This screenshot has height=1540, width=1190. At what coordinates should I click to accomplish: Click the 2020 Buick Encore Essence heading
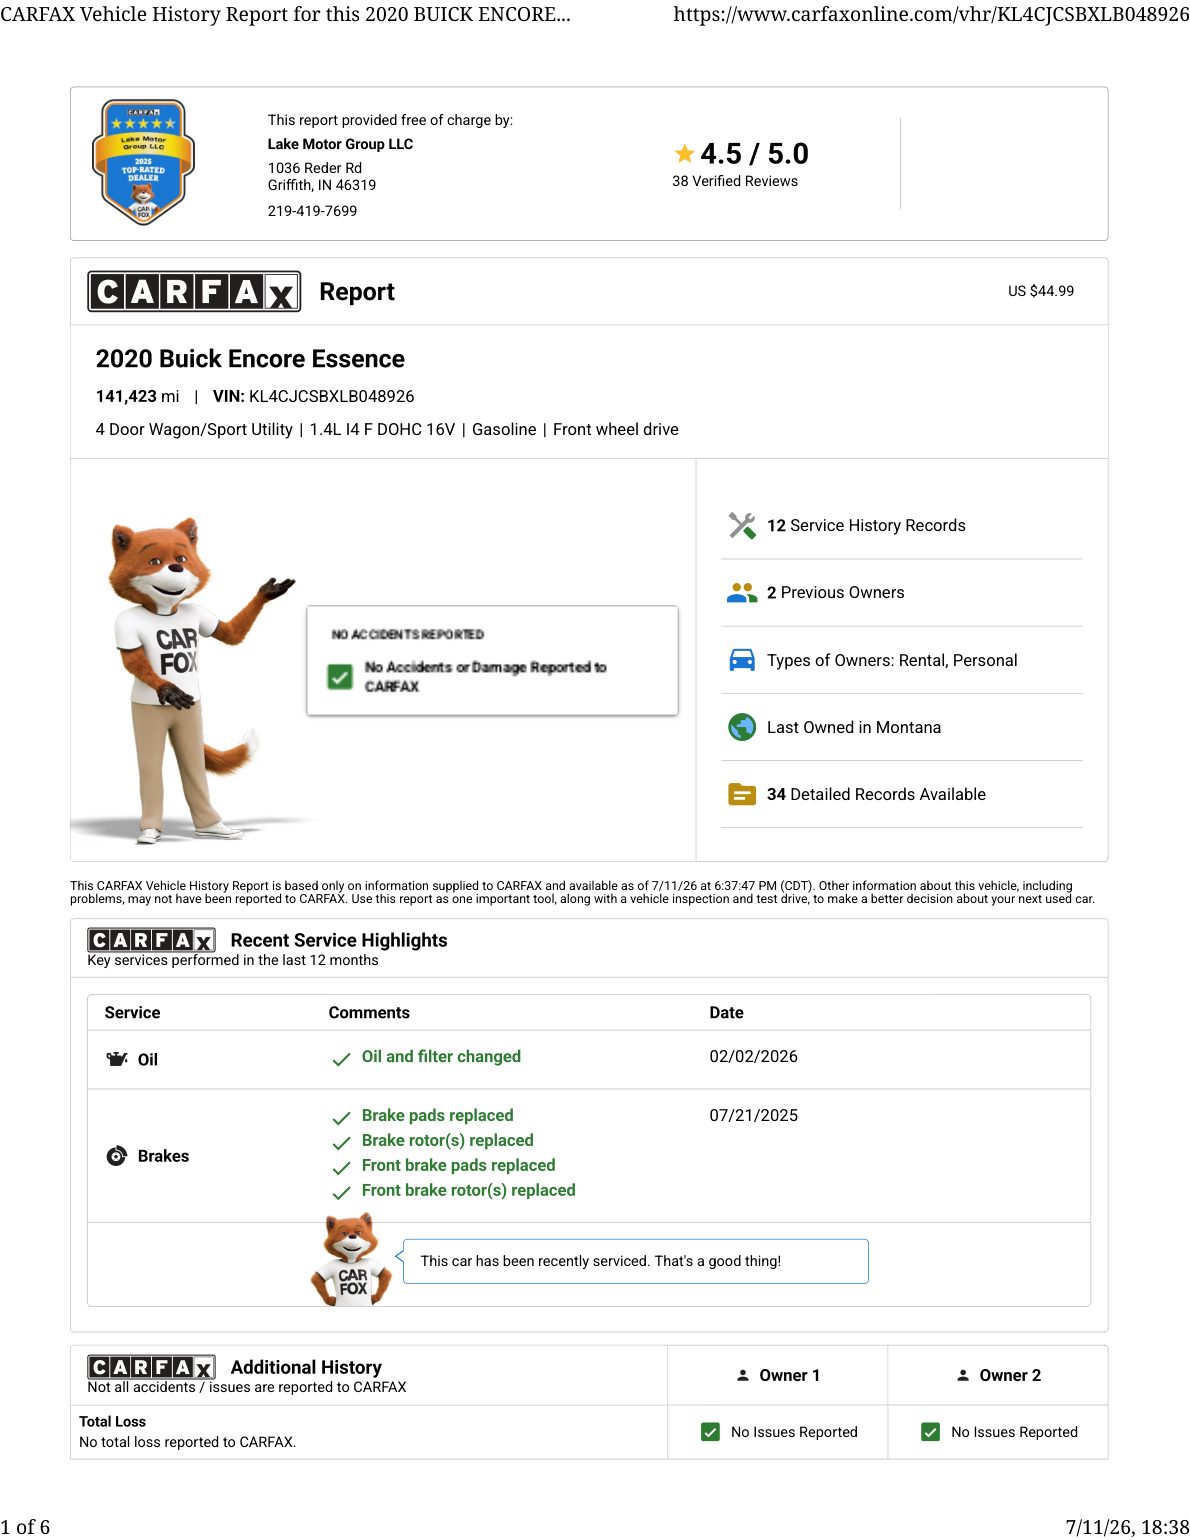click(x=250, y=359)
